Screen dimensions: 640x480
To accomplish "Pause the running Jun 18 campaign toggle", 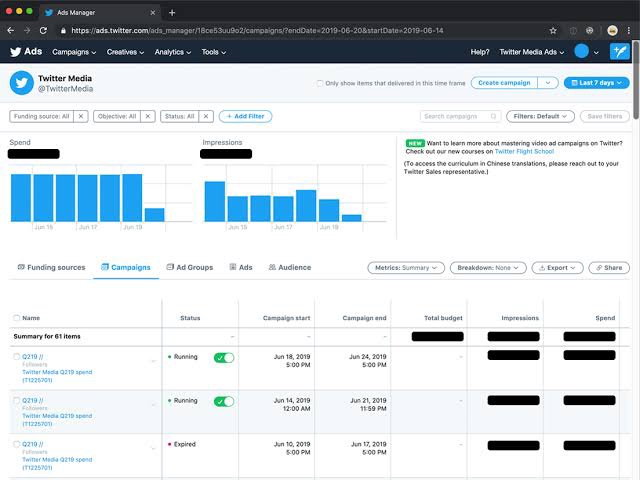I will (x=224, y=358).
